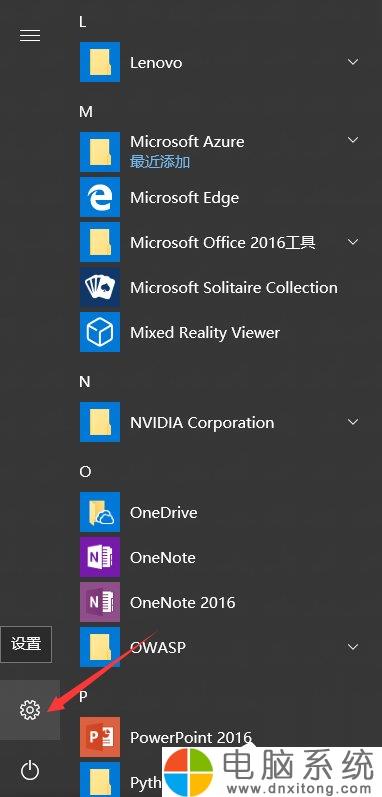This screenshot has width=382, height=797.
Task: Jump to apps via letter M header
Action: [x=86, y=112]
